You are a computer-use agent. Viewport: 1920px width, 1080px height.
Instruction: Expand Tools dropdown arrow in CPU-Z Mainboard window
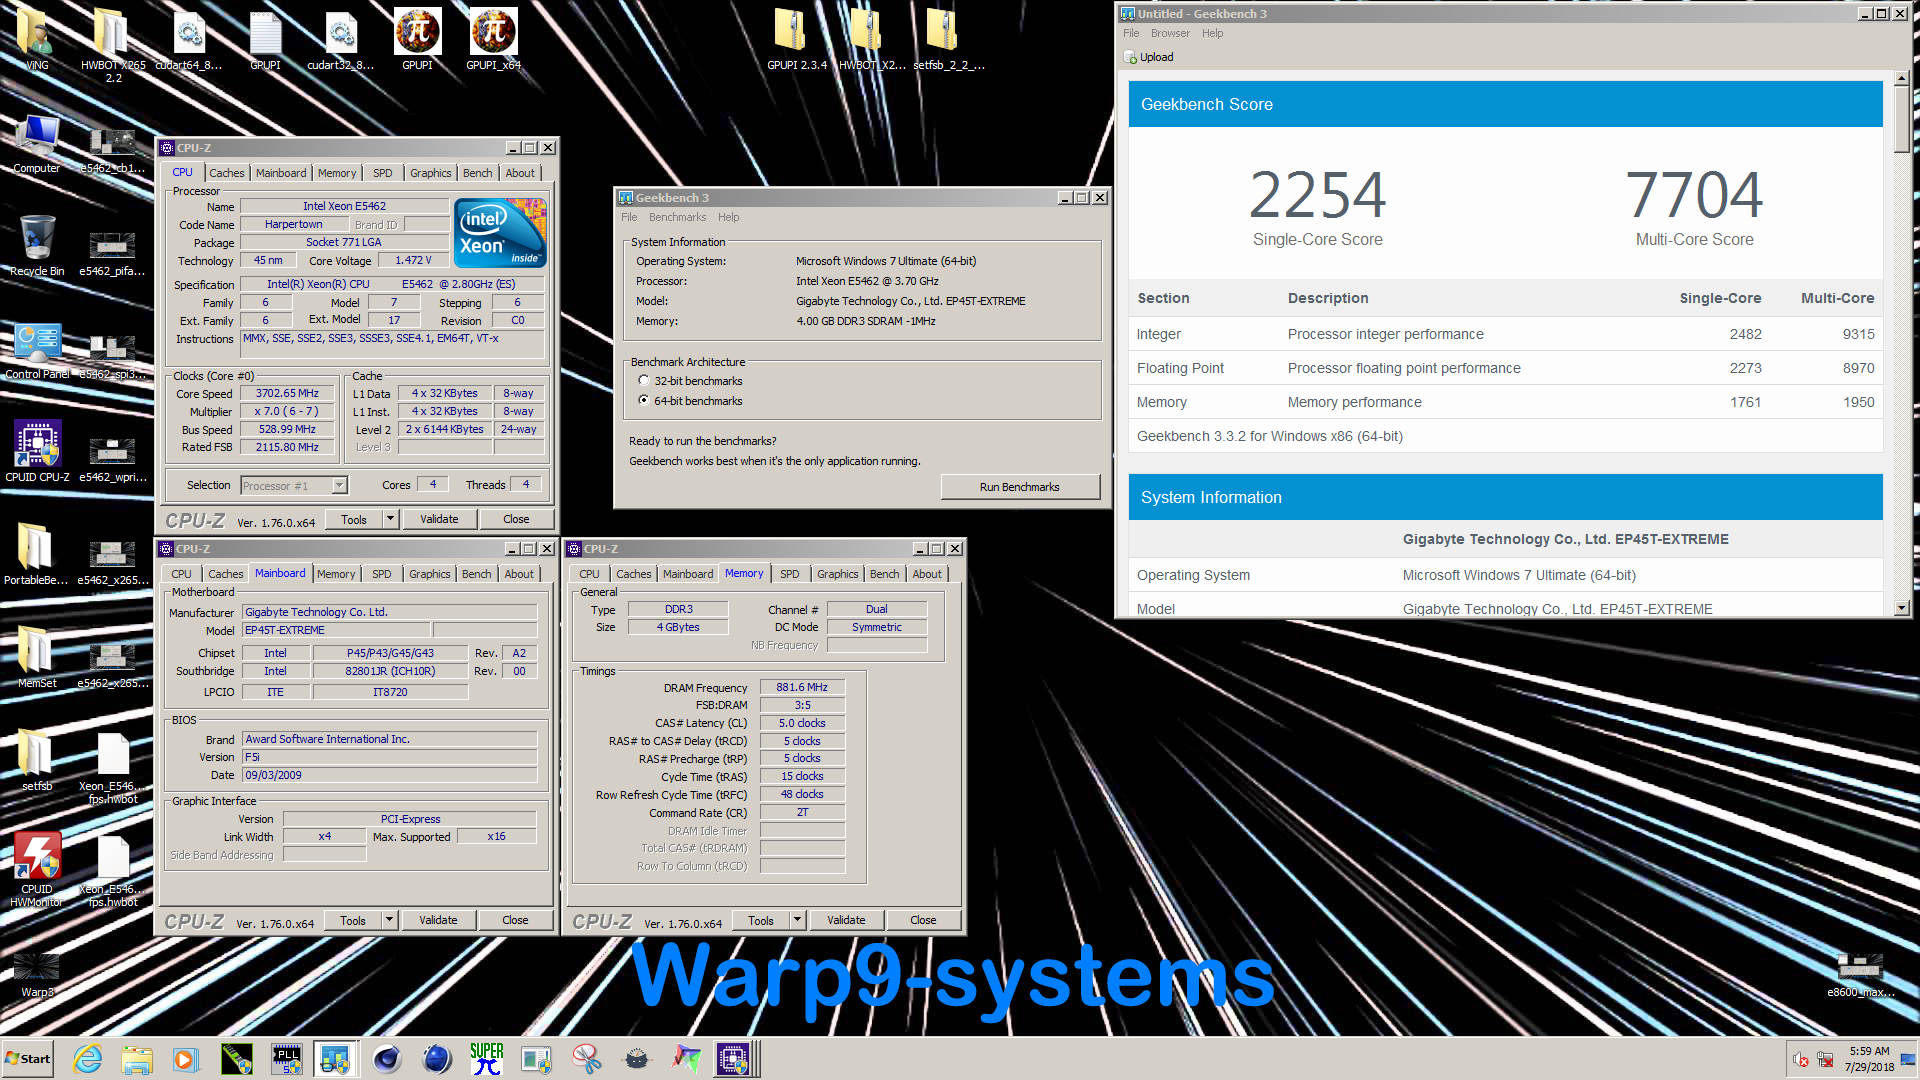pyautogui.click(x=390, y=920)
